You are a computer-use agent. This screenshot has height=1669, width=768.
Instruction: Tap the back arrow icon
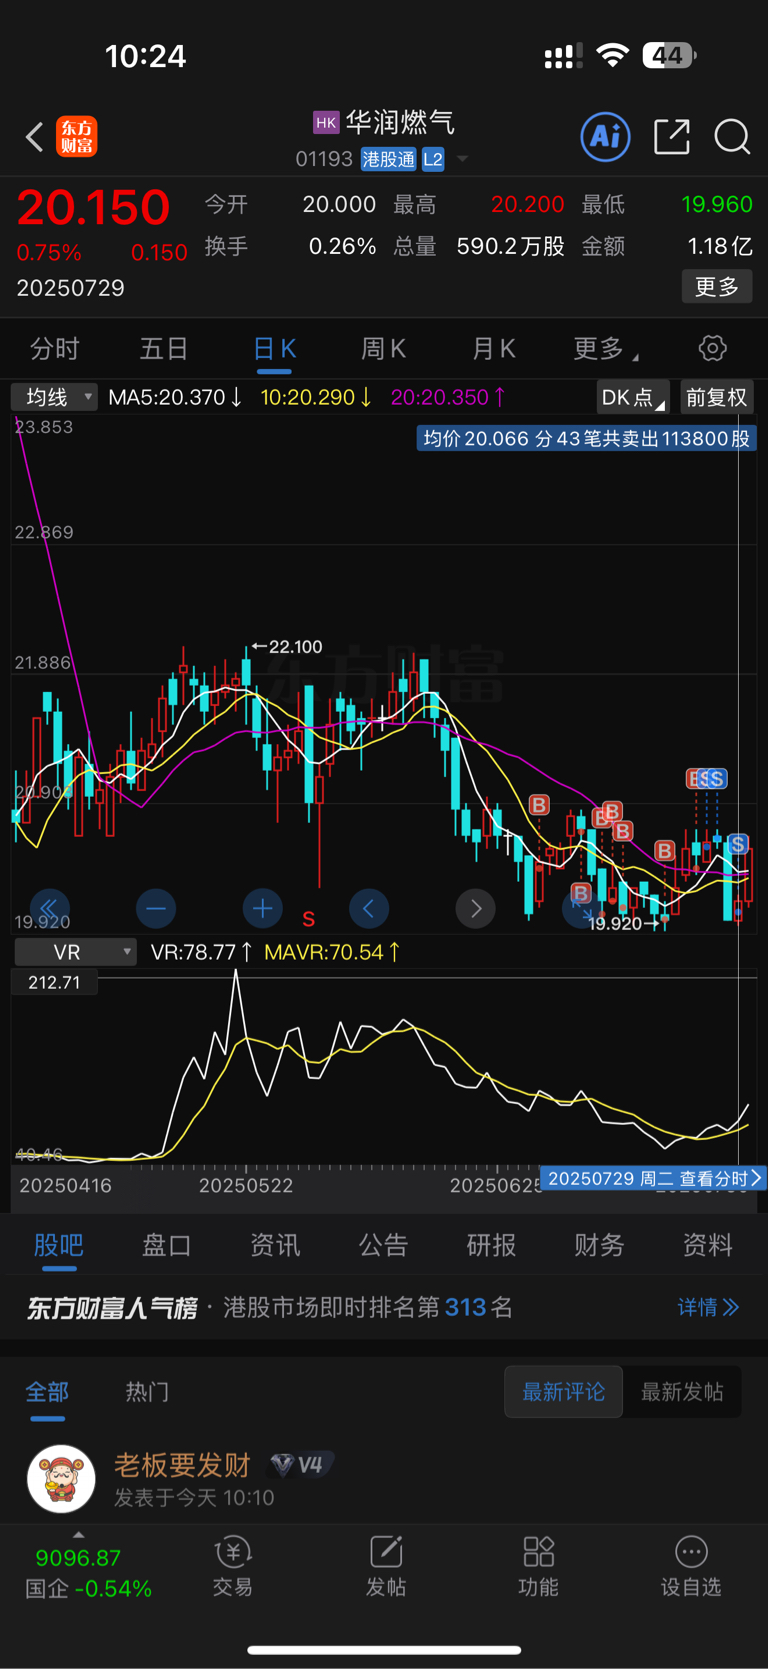[35, 136]
